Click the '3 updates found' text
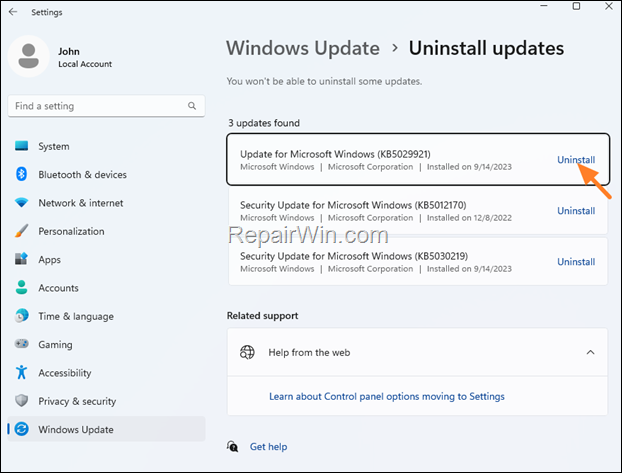The image size is (622, 473). click(264, 123)
